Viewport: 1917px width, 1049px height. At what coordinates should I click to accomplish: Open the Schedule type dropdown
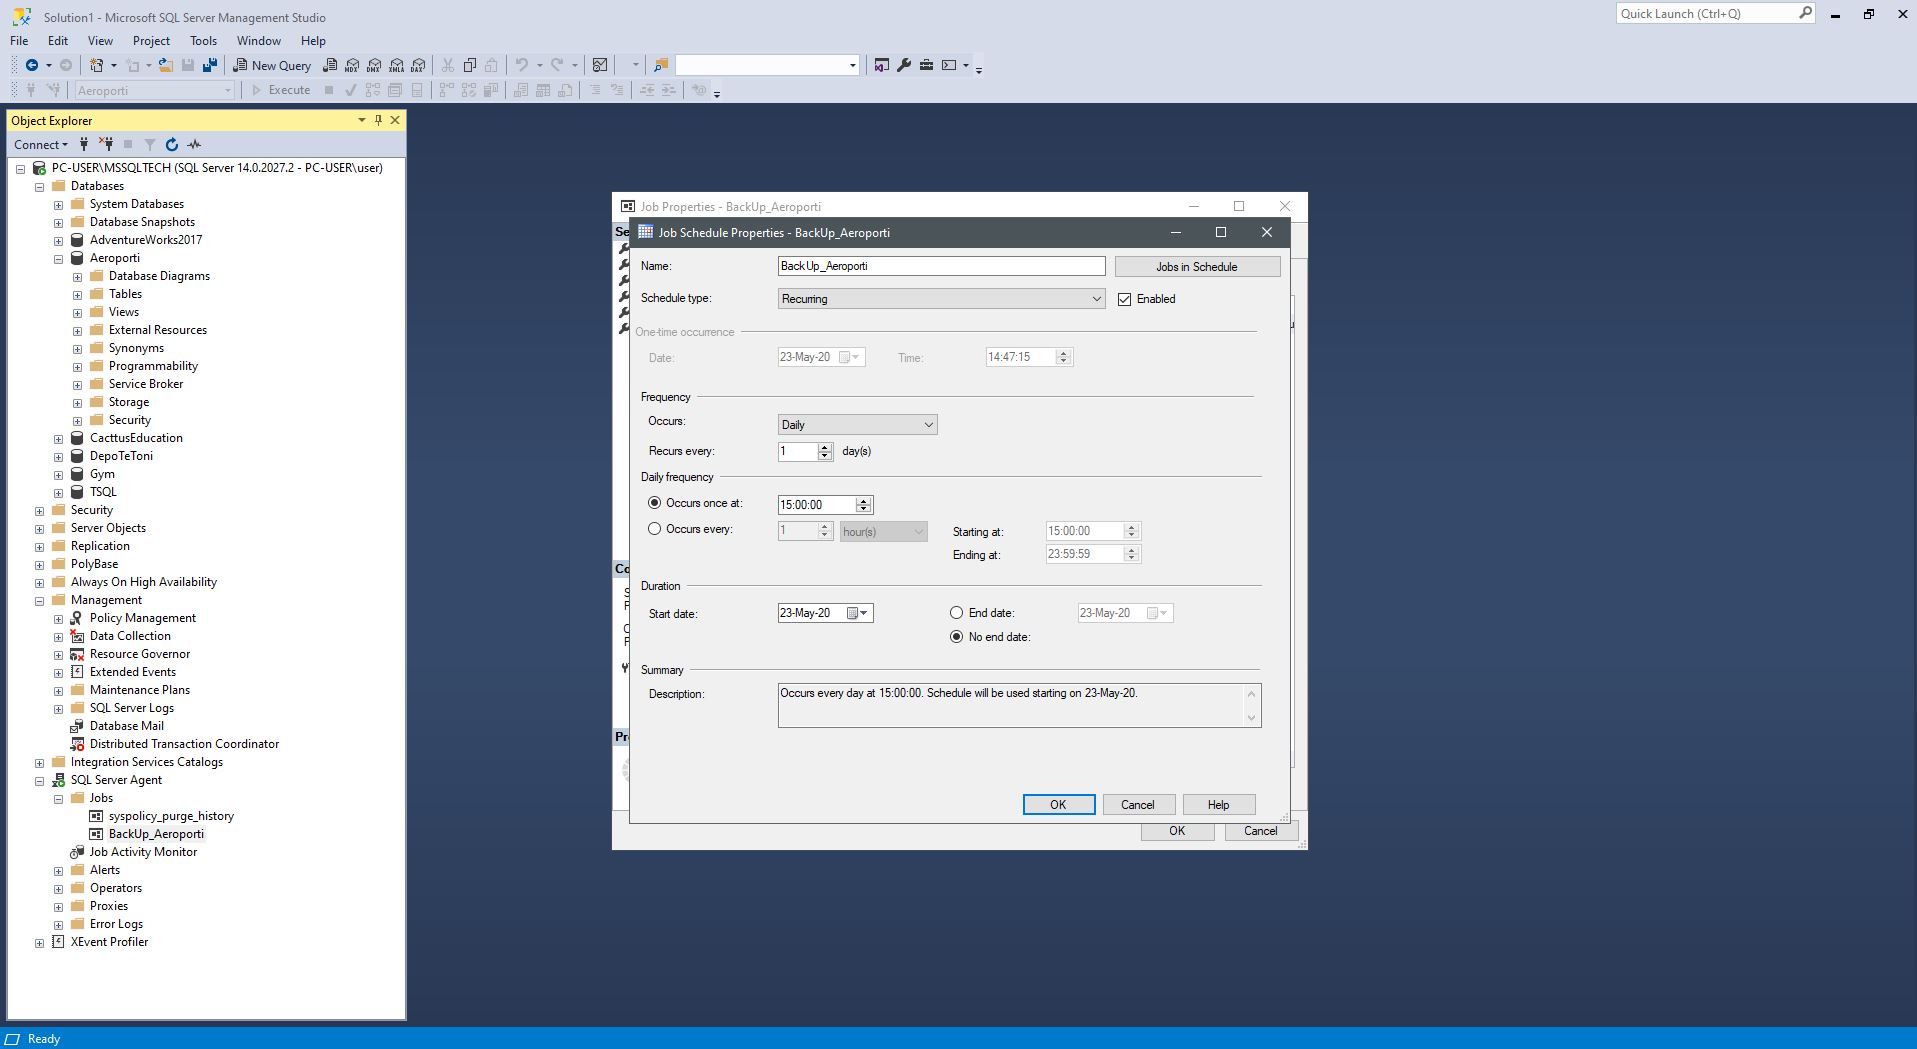point(941,299)
